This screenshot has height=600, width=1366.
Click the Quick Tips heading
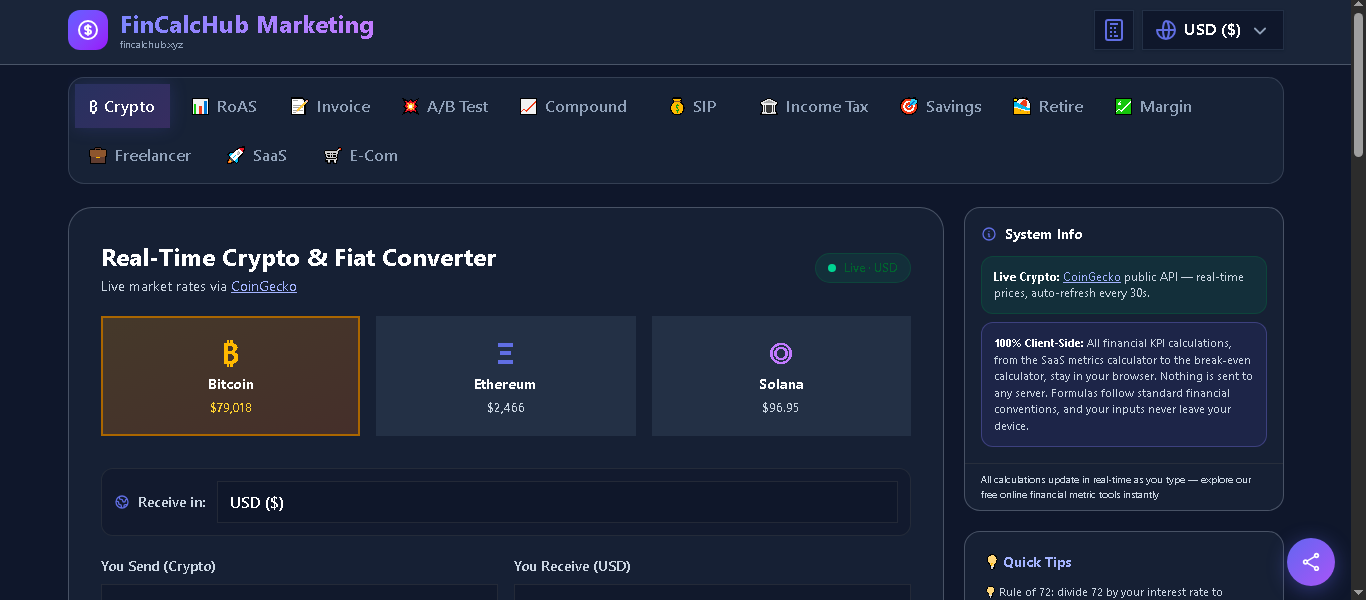point(1037,562)
